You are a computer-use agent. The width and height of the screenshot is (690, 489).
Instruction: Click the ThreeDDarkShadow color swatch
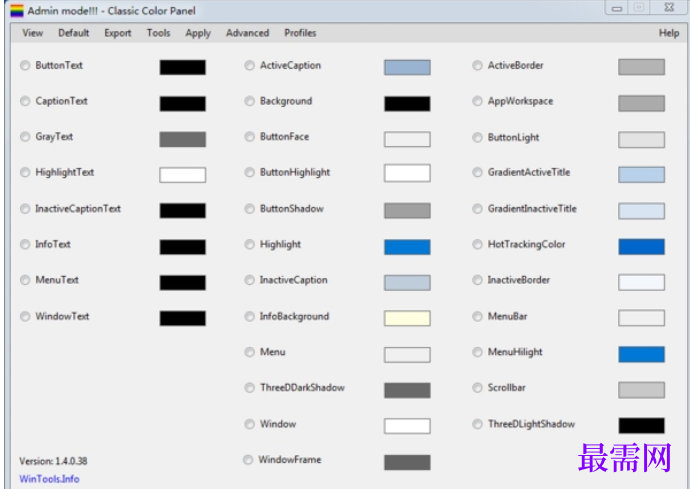point(407,390)
